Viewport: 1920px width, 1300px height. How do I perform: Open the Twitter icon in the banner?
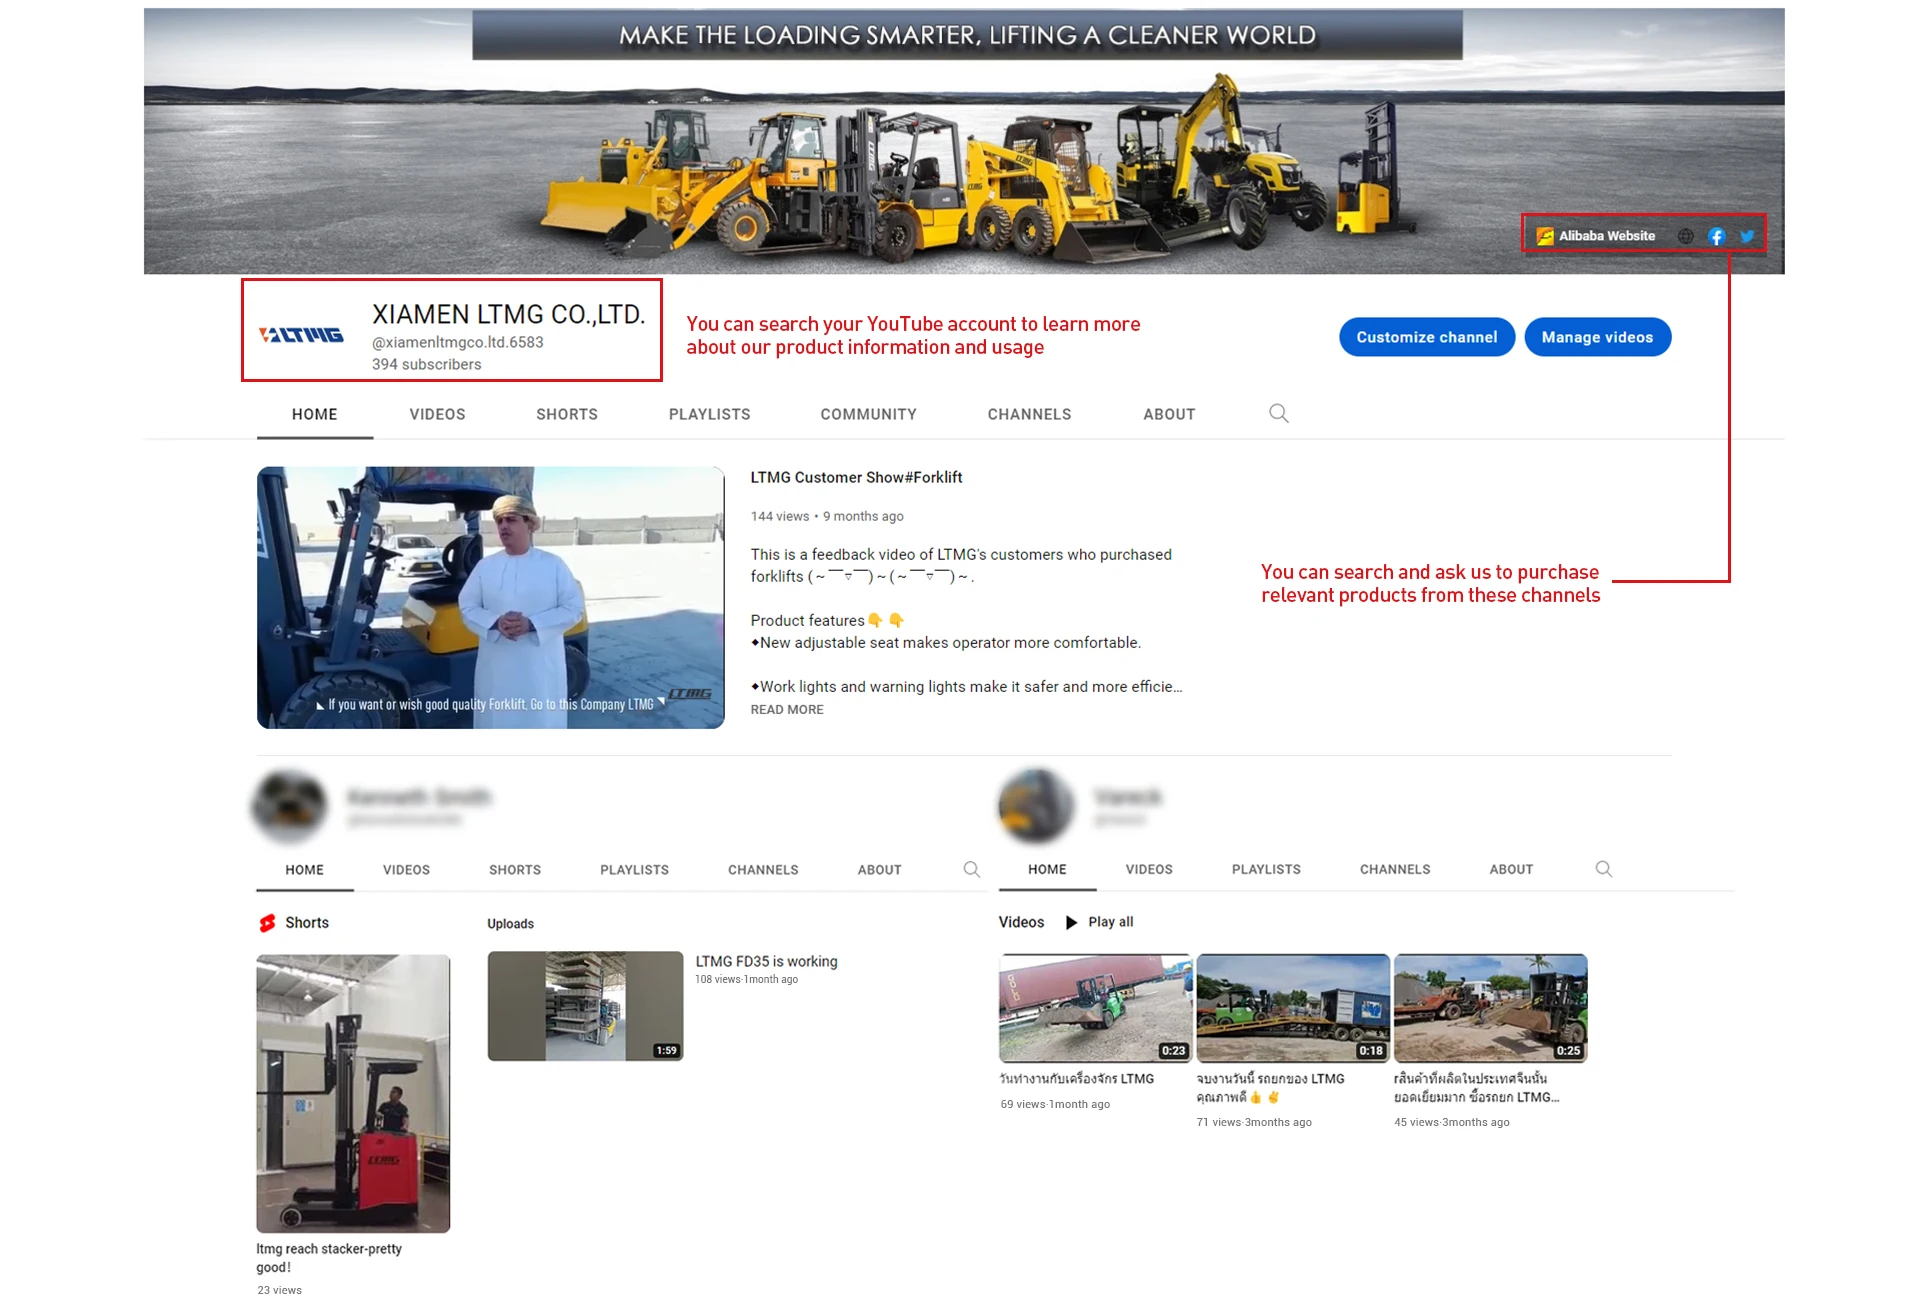pyautogui.click(x=1747, y=236)
